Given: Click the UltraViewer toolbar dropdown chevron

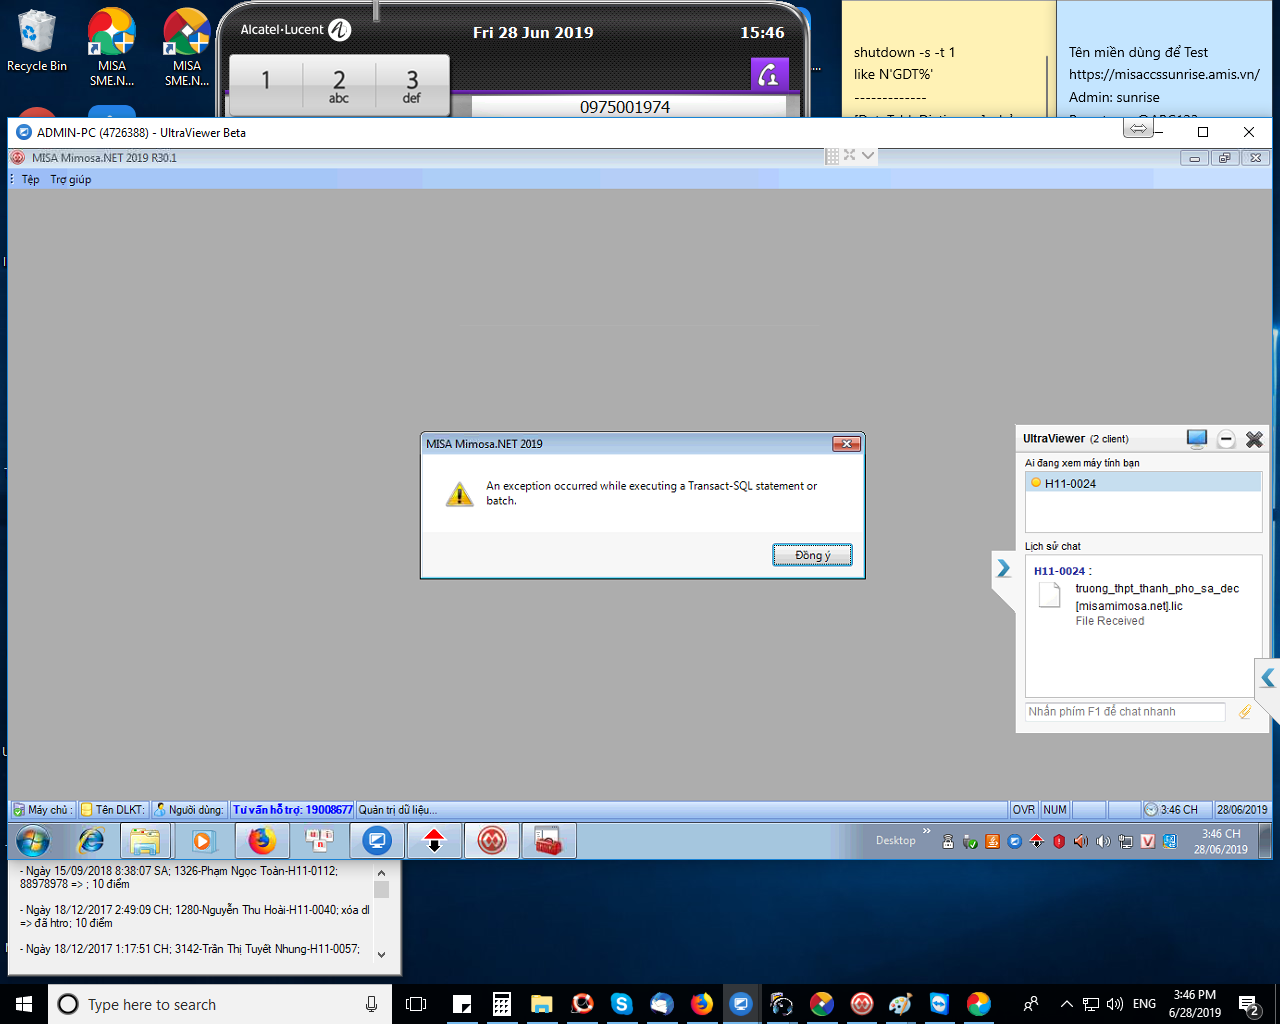Looking at the screenshot, I should 868,155.
